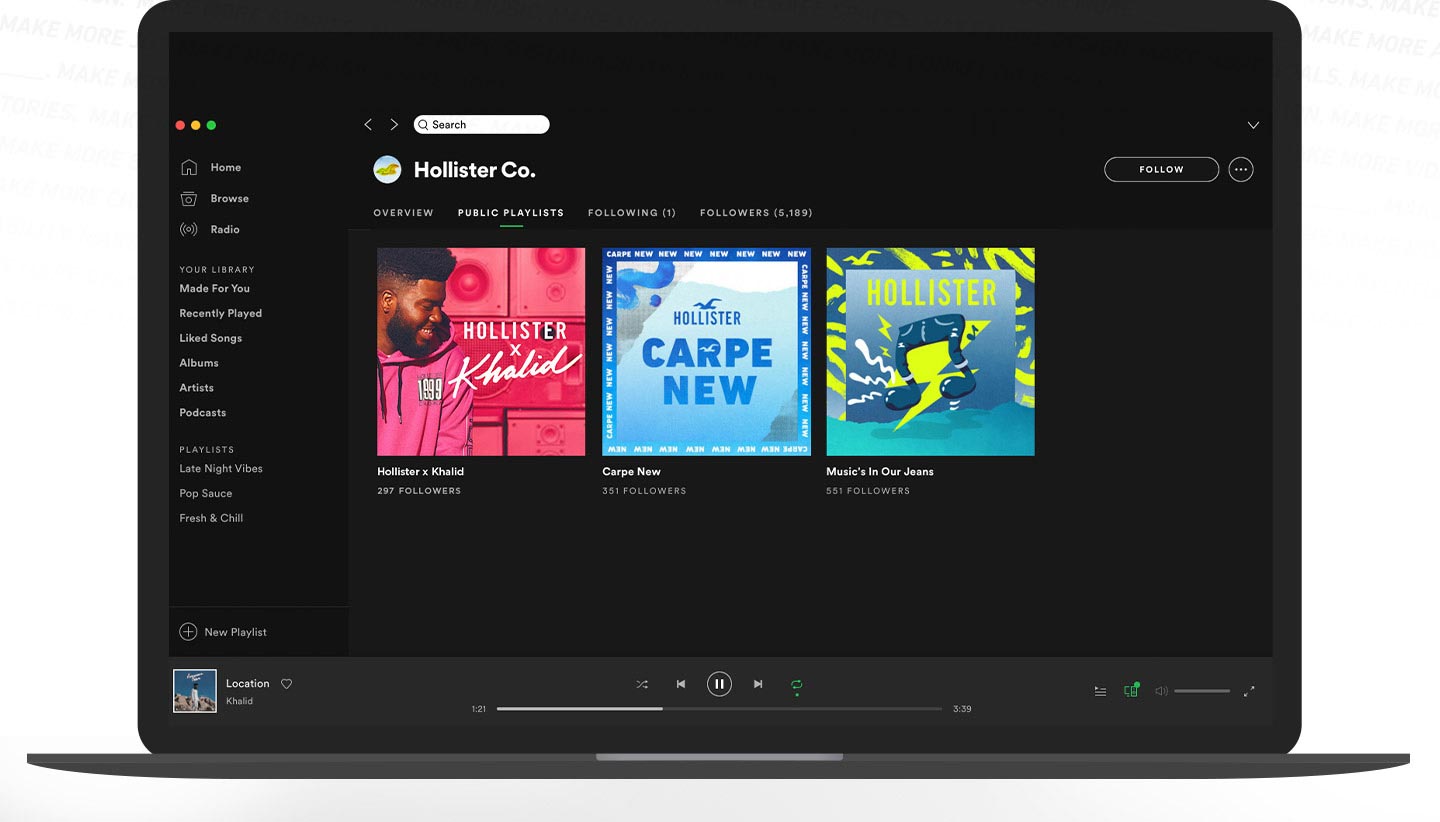Open Home in the sidebar
The width and height of the screenshot is (1440, 822).
pyautogui.click(x=226, y=168)
